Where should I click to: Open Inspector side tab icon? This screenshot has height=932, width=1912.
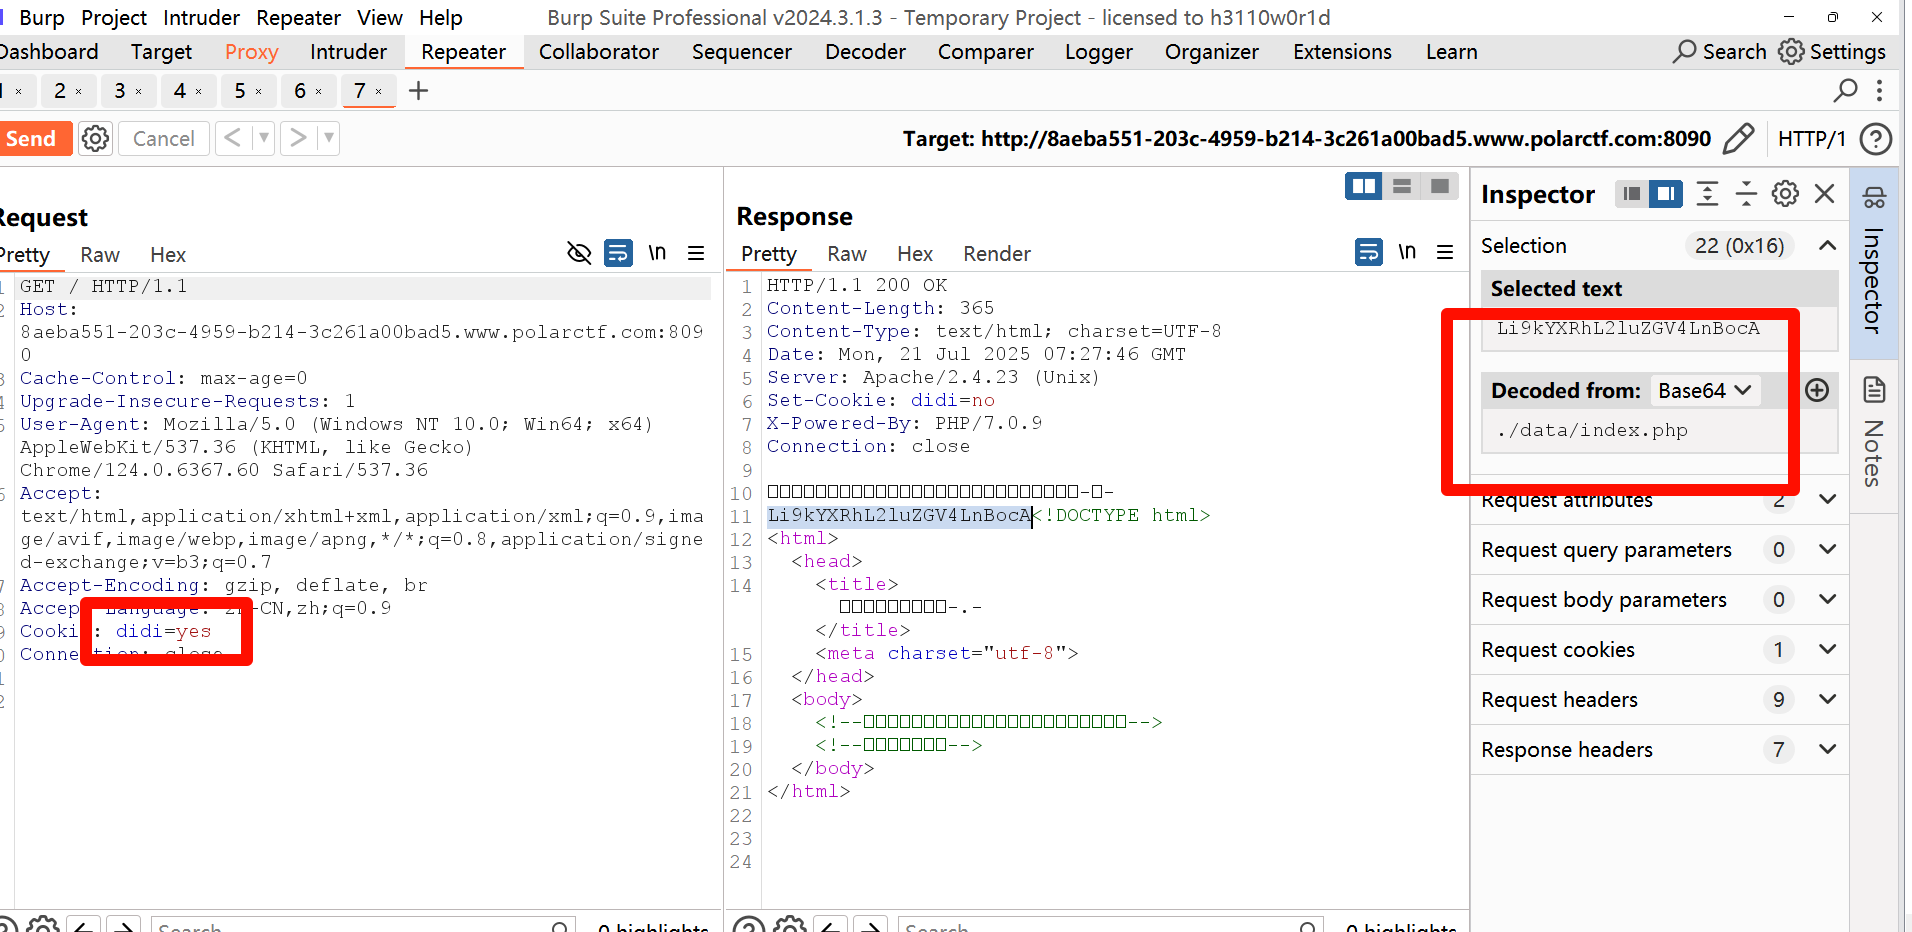click(x=1874, y=198)
